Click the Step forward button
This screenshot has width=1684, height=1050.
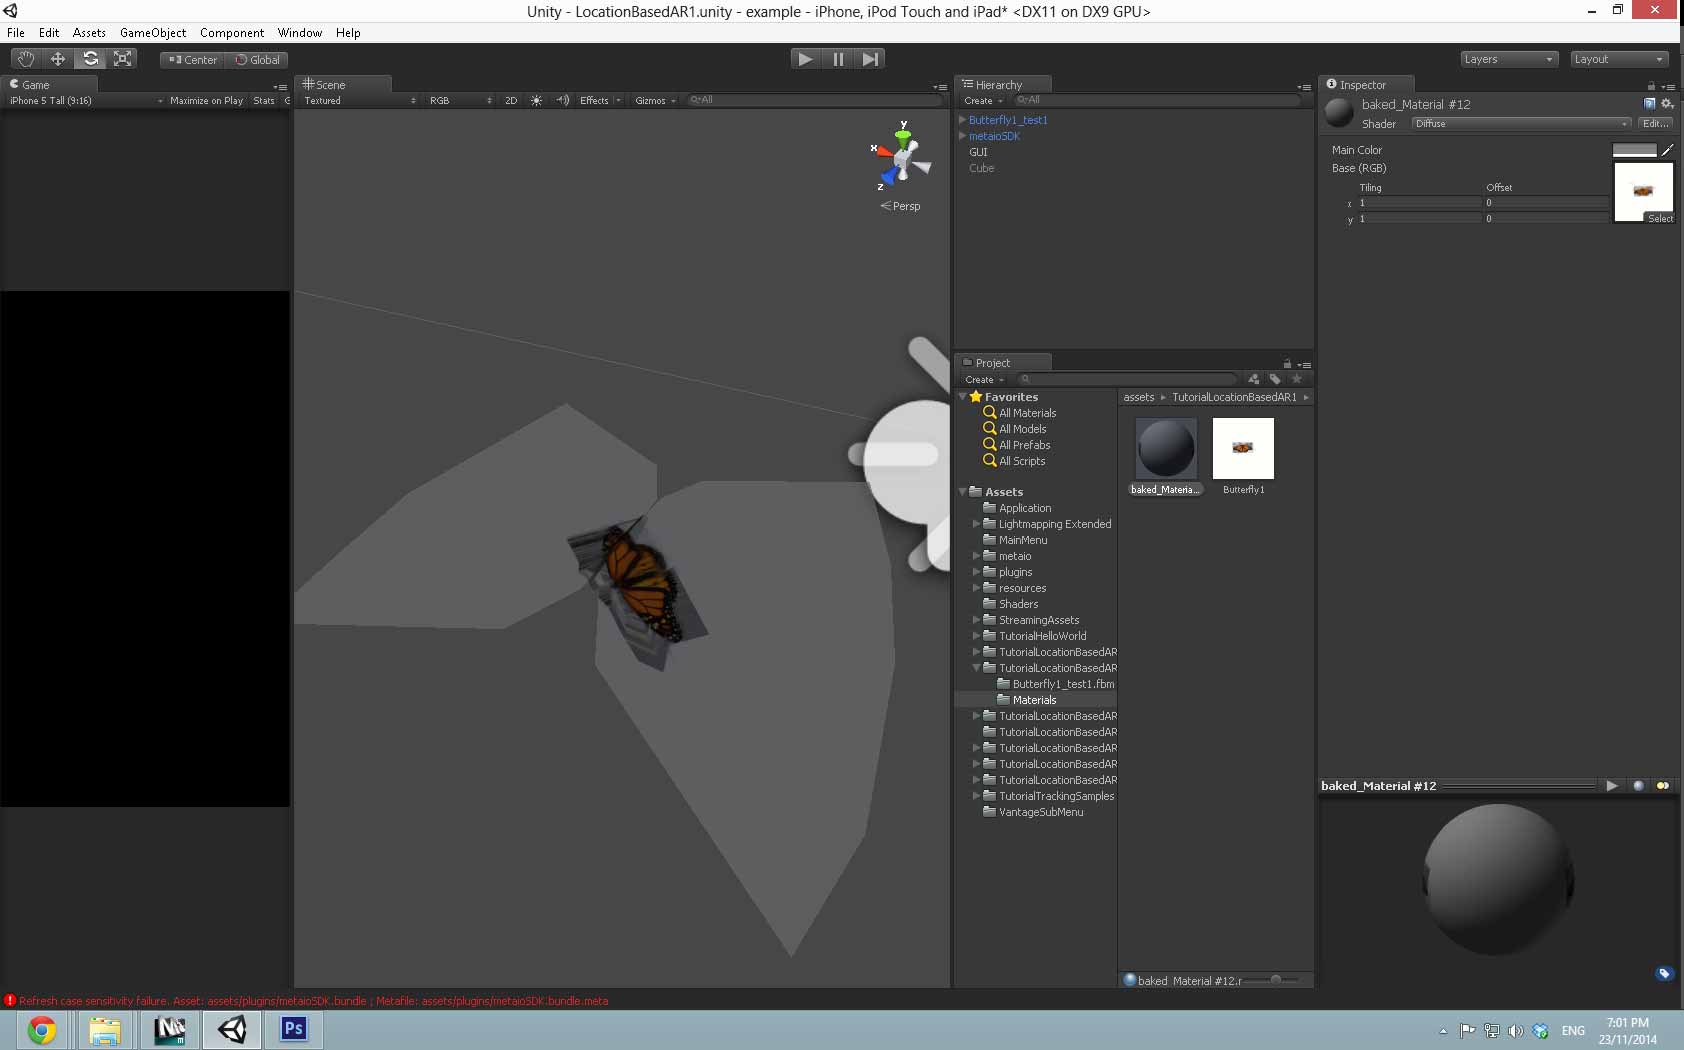(x=870, y=59)
